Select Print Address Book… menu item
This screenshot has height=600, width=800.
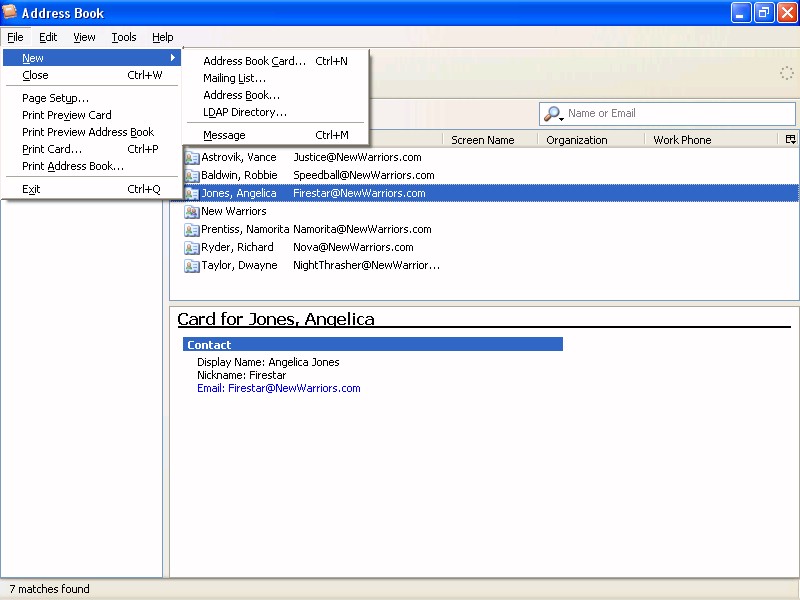click(x=92, y=166)
